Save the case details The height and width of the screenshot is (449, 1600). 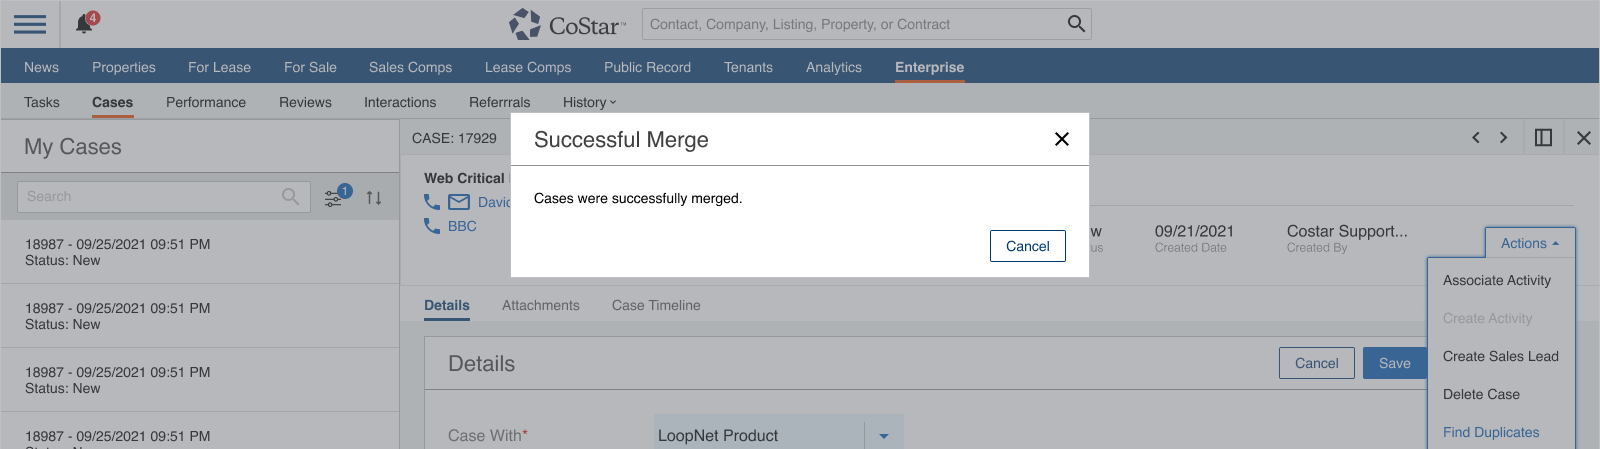click(1394, 363)
